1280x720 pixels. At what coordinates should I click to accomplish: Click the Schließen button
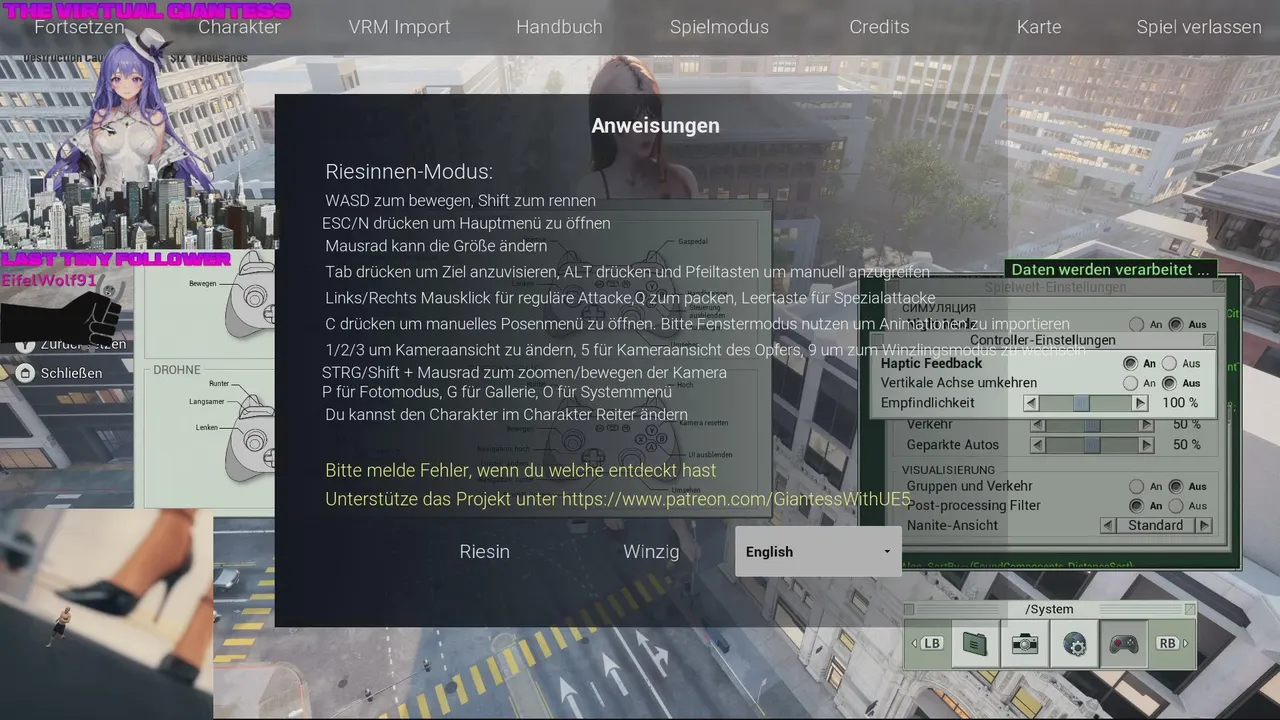(71, 373)
